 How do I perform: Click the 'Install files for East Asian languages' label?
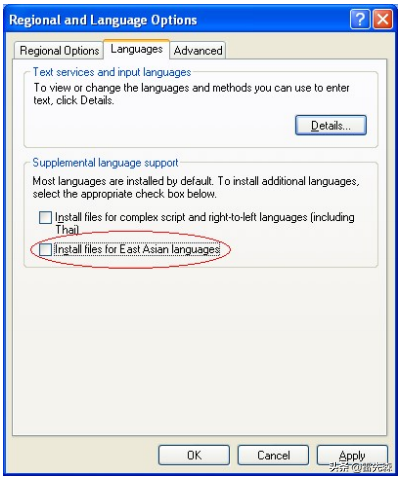(x=137, y=249)
